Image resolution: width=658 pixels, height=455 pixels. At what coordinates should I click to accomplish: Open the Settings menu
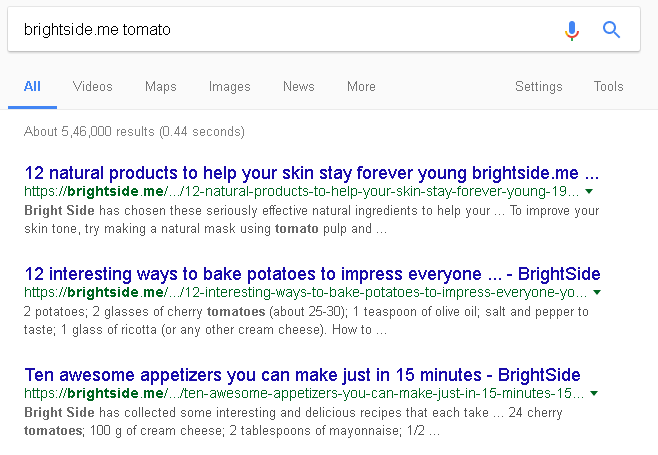tap(539, 87)
